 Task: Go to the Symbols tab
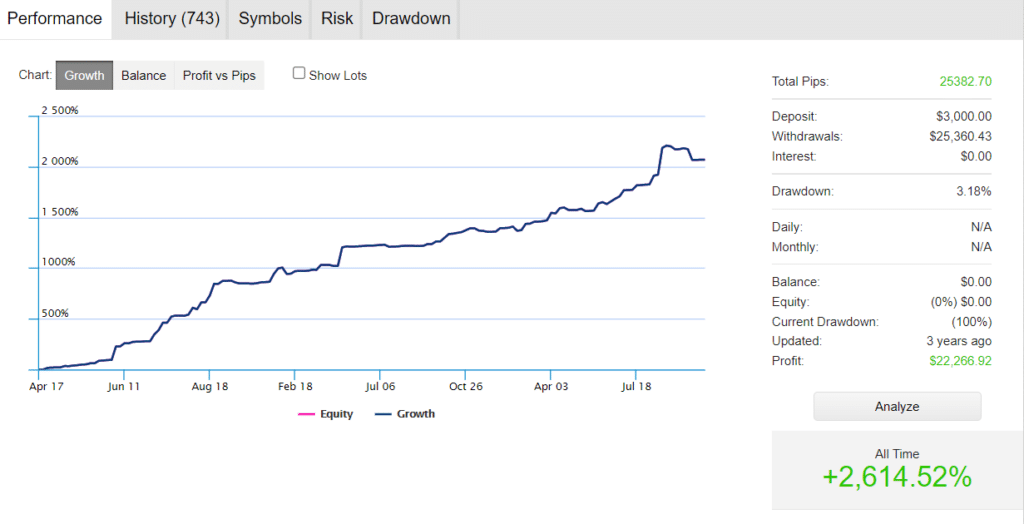click(269, 19)
